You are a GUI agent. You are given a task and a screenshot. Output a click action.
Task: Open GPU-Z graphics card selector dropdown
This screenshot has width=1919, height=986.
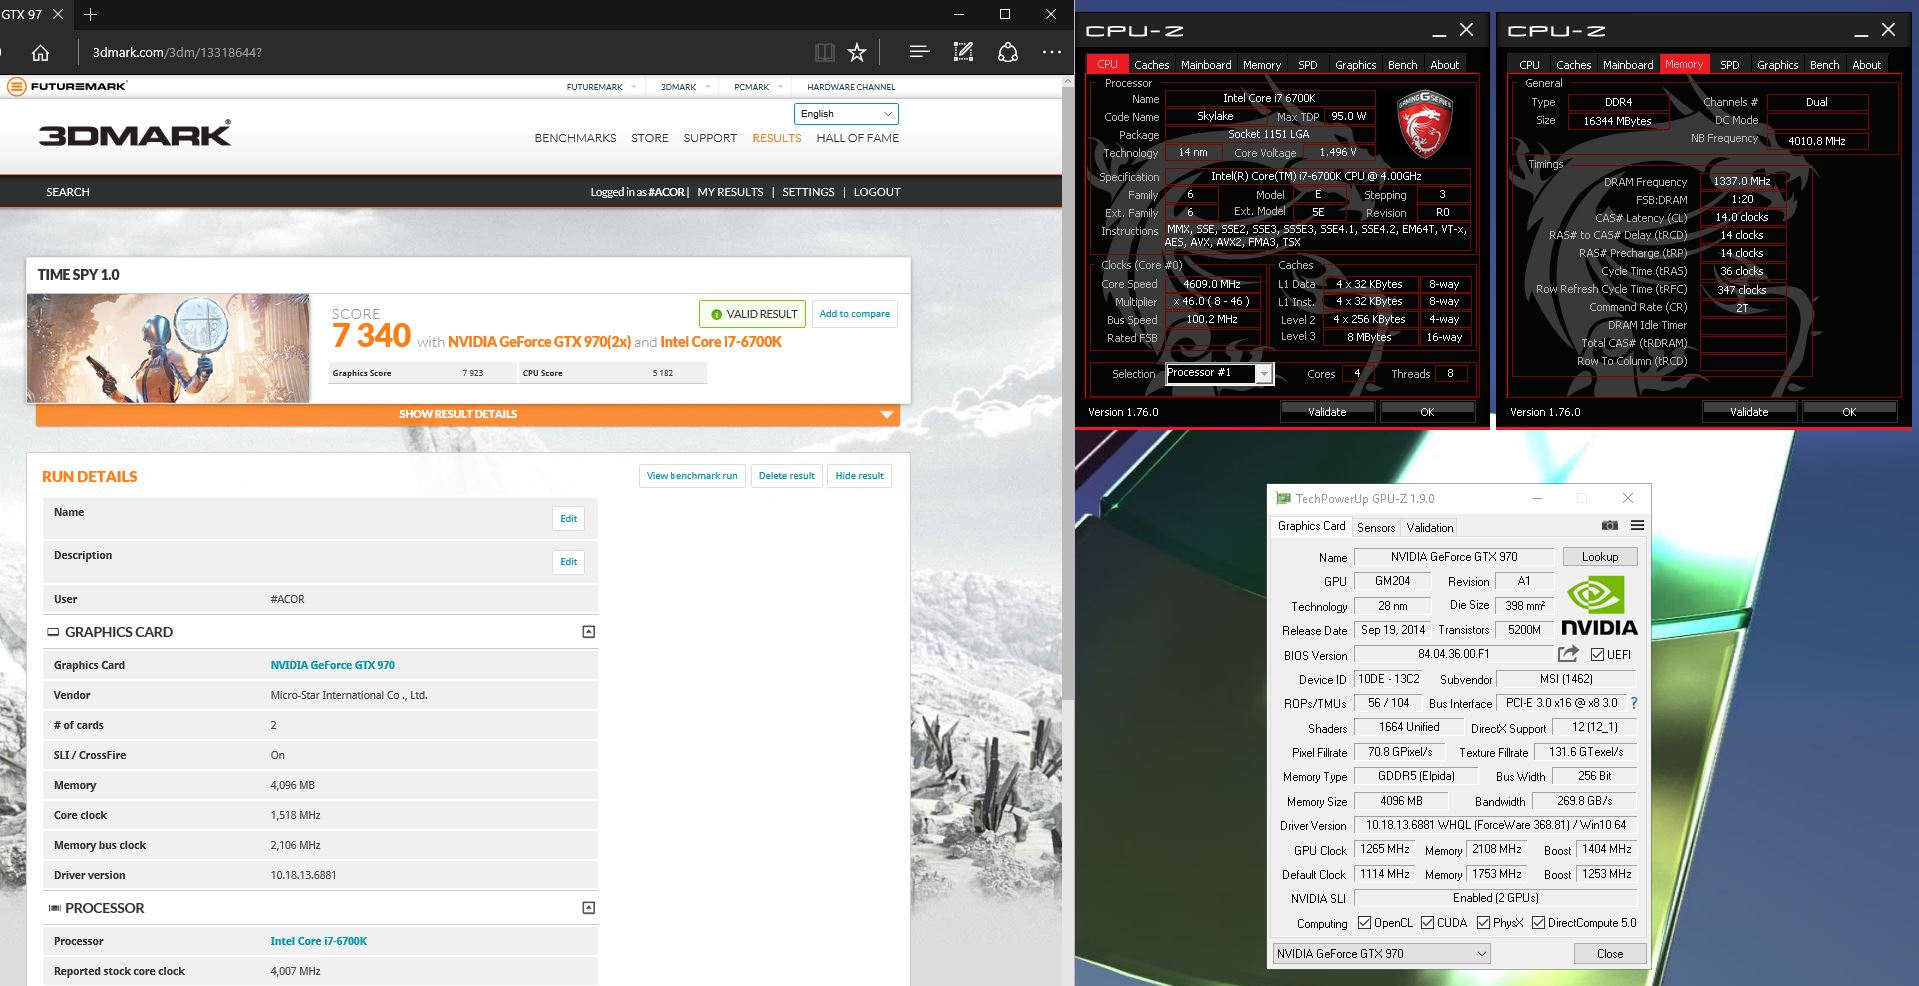[1381, 953]
